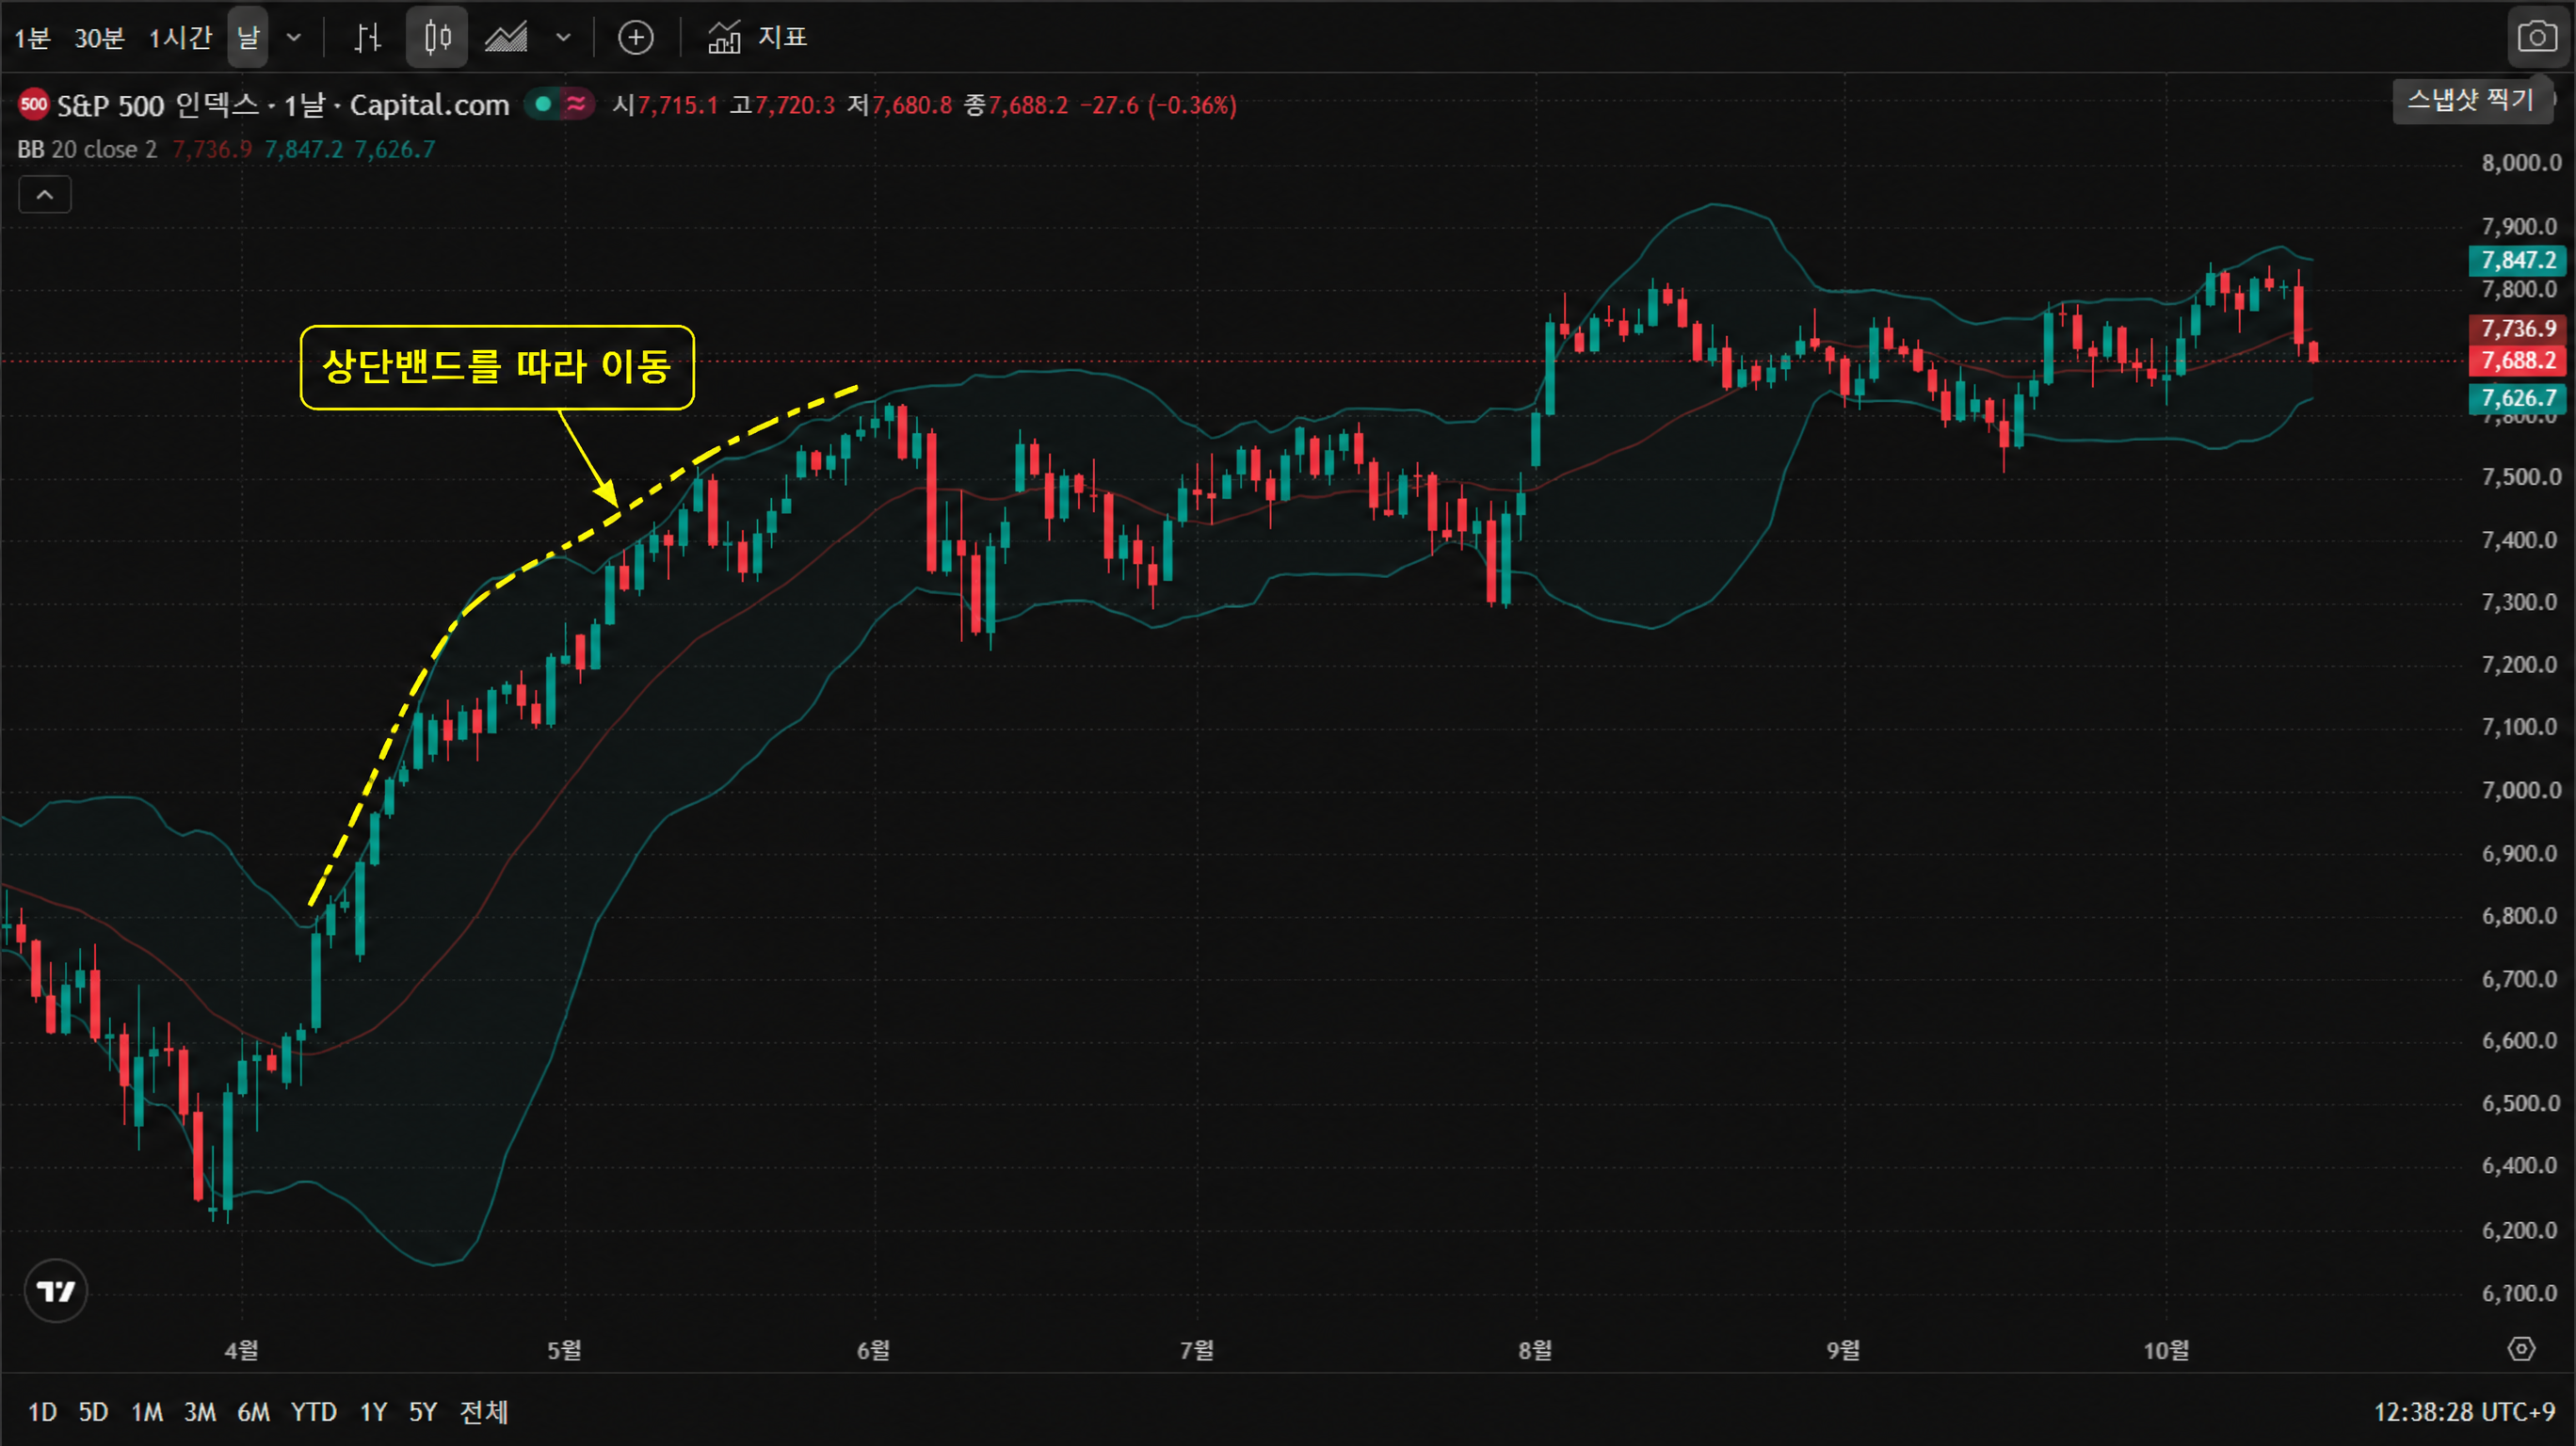Click the 7,626.7 lower band price label

coord(2518,398)
